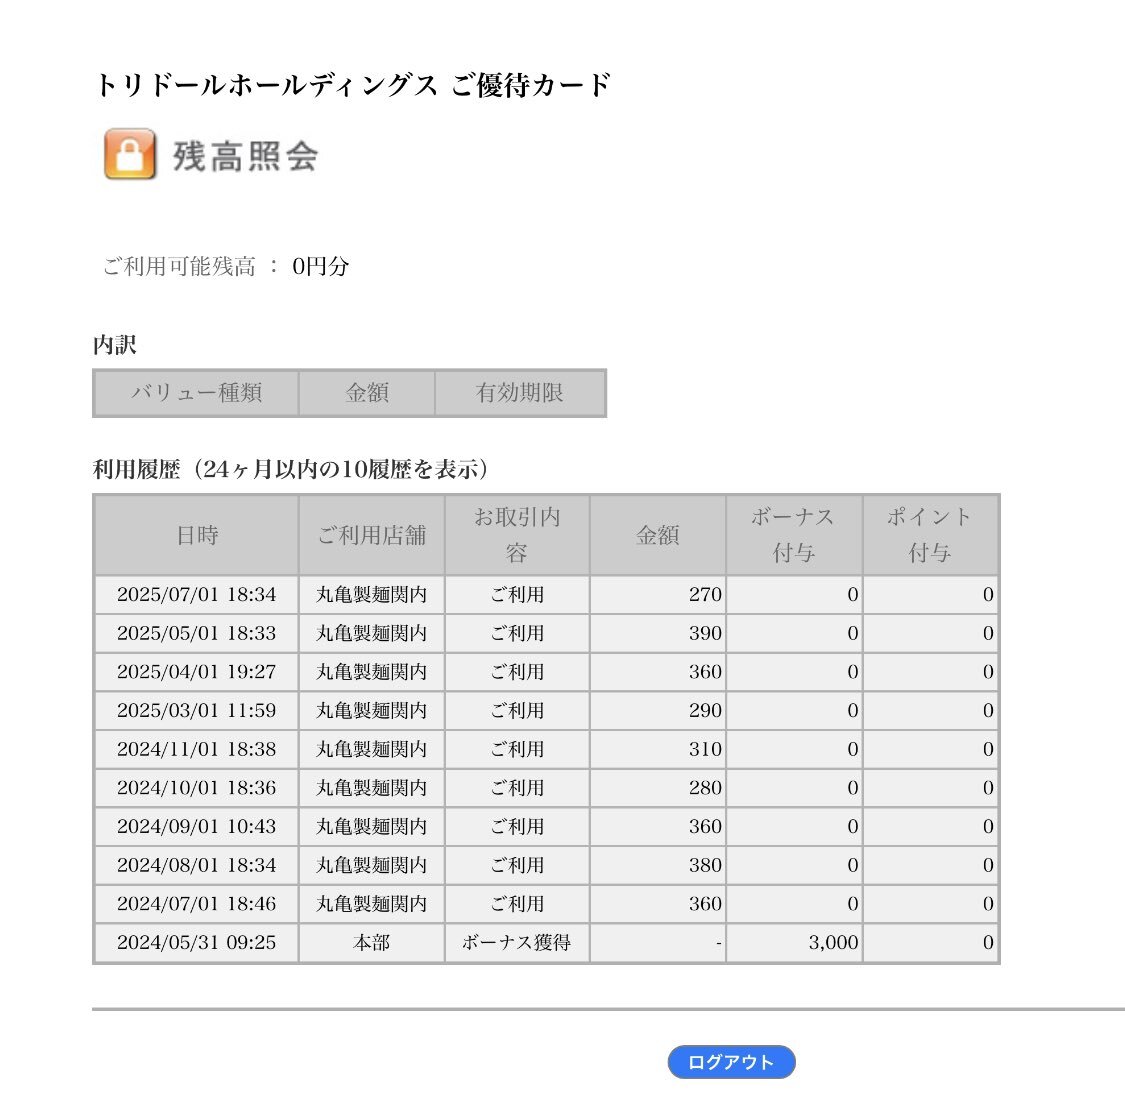
Task: Click the dash amount in the 2024/05/31 row
Action: (718, 943)
